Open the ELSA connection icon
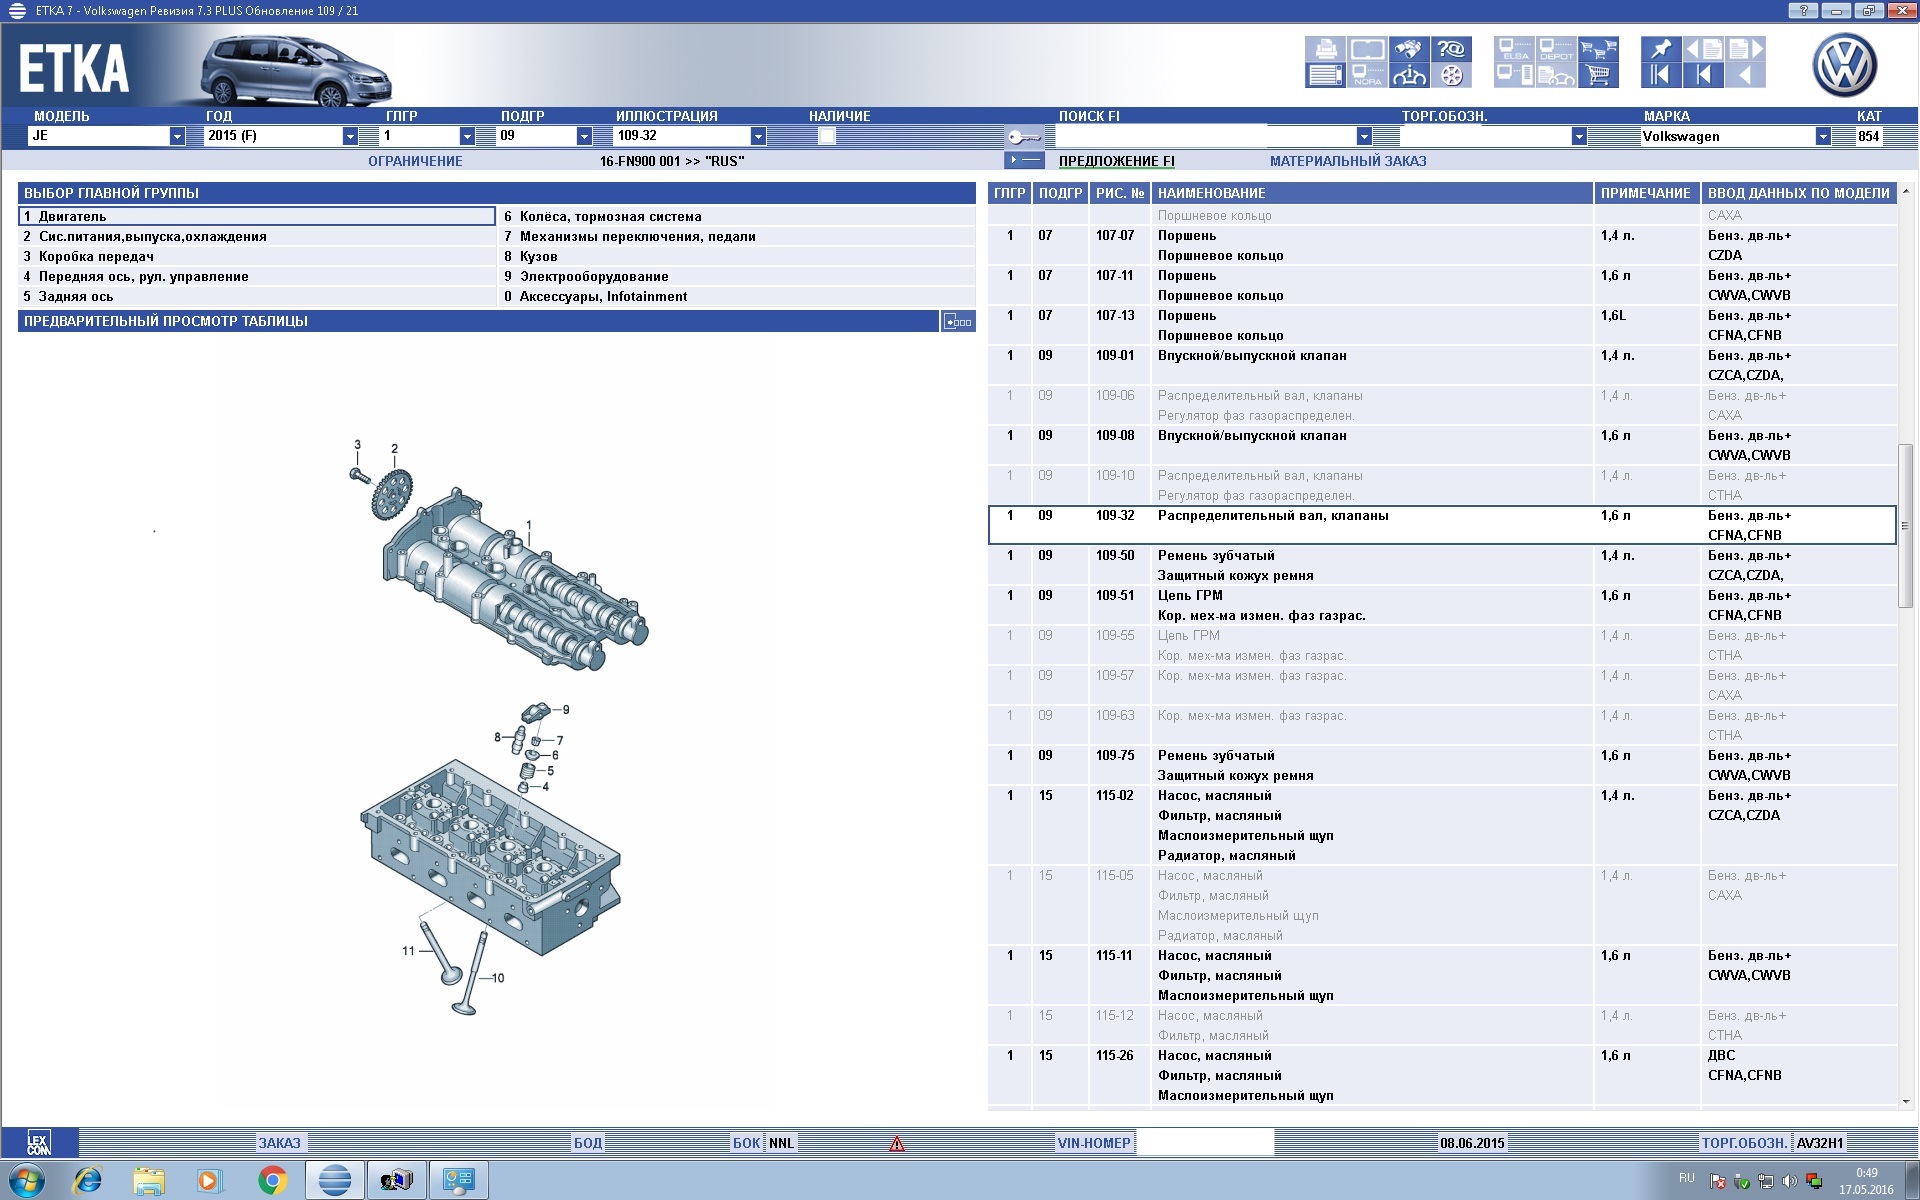 [x=1515, y=49]
